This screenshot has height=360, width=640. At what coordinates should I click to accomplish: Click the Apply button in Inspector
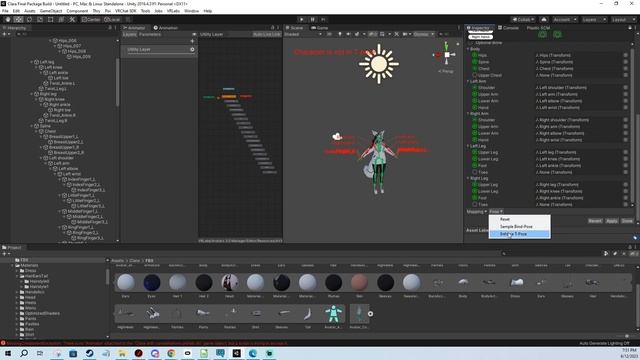(611, 221)
